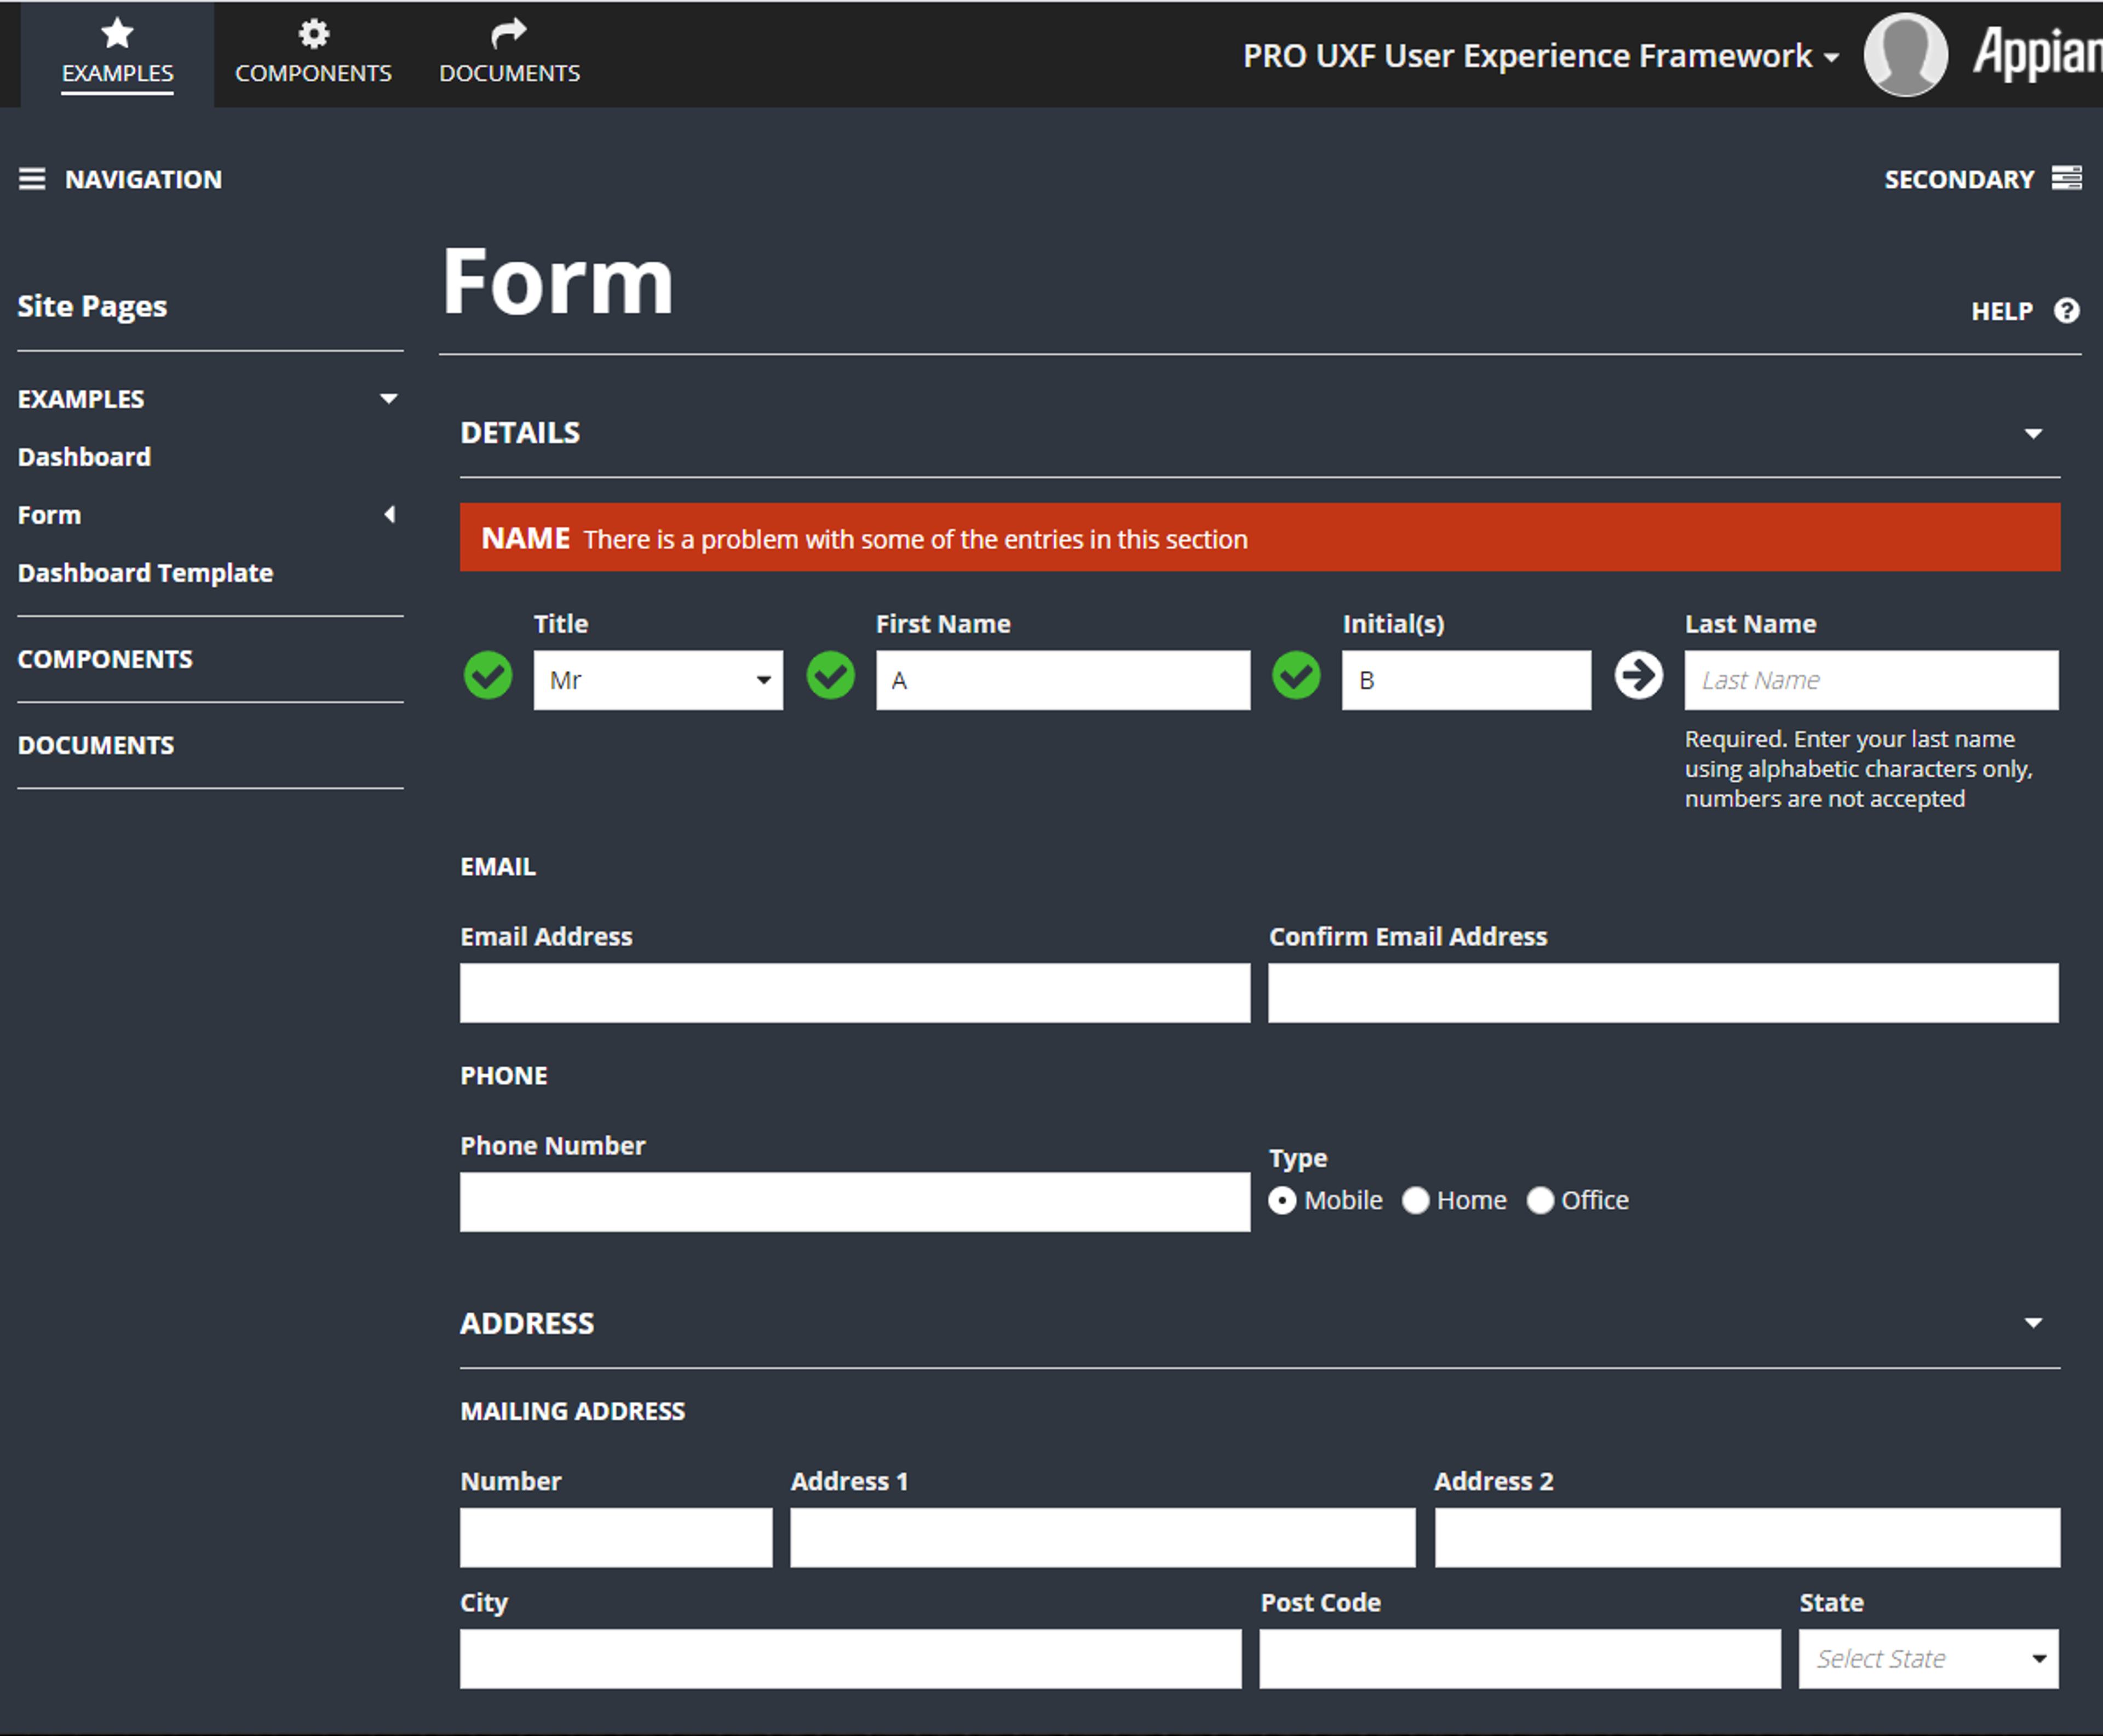The height and width of the screenshot is (1736, 2103).
Task: Click green checkmark beside First Name
Action: pyautogui.click(x=830, y=676)
